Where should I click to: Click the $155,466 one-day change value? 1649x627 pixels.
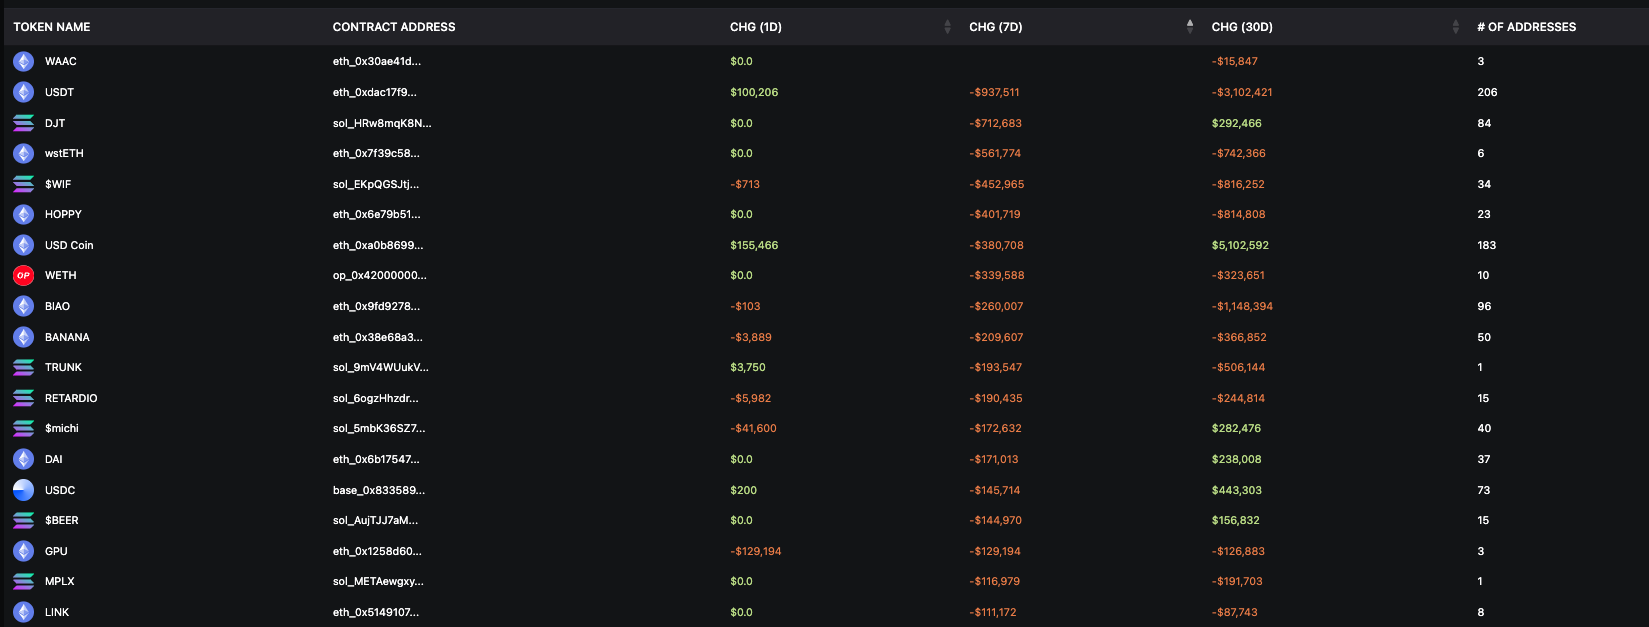pyautogui.click(x=754, y=245)
